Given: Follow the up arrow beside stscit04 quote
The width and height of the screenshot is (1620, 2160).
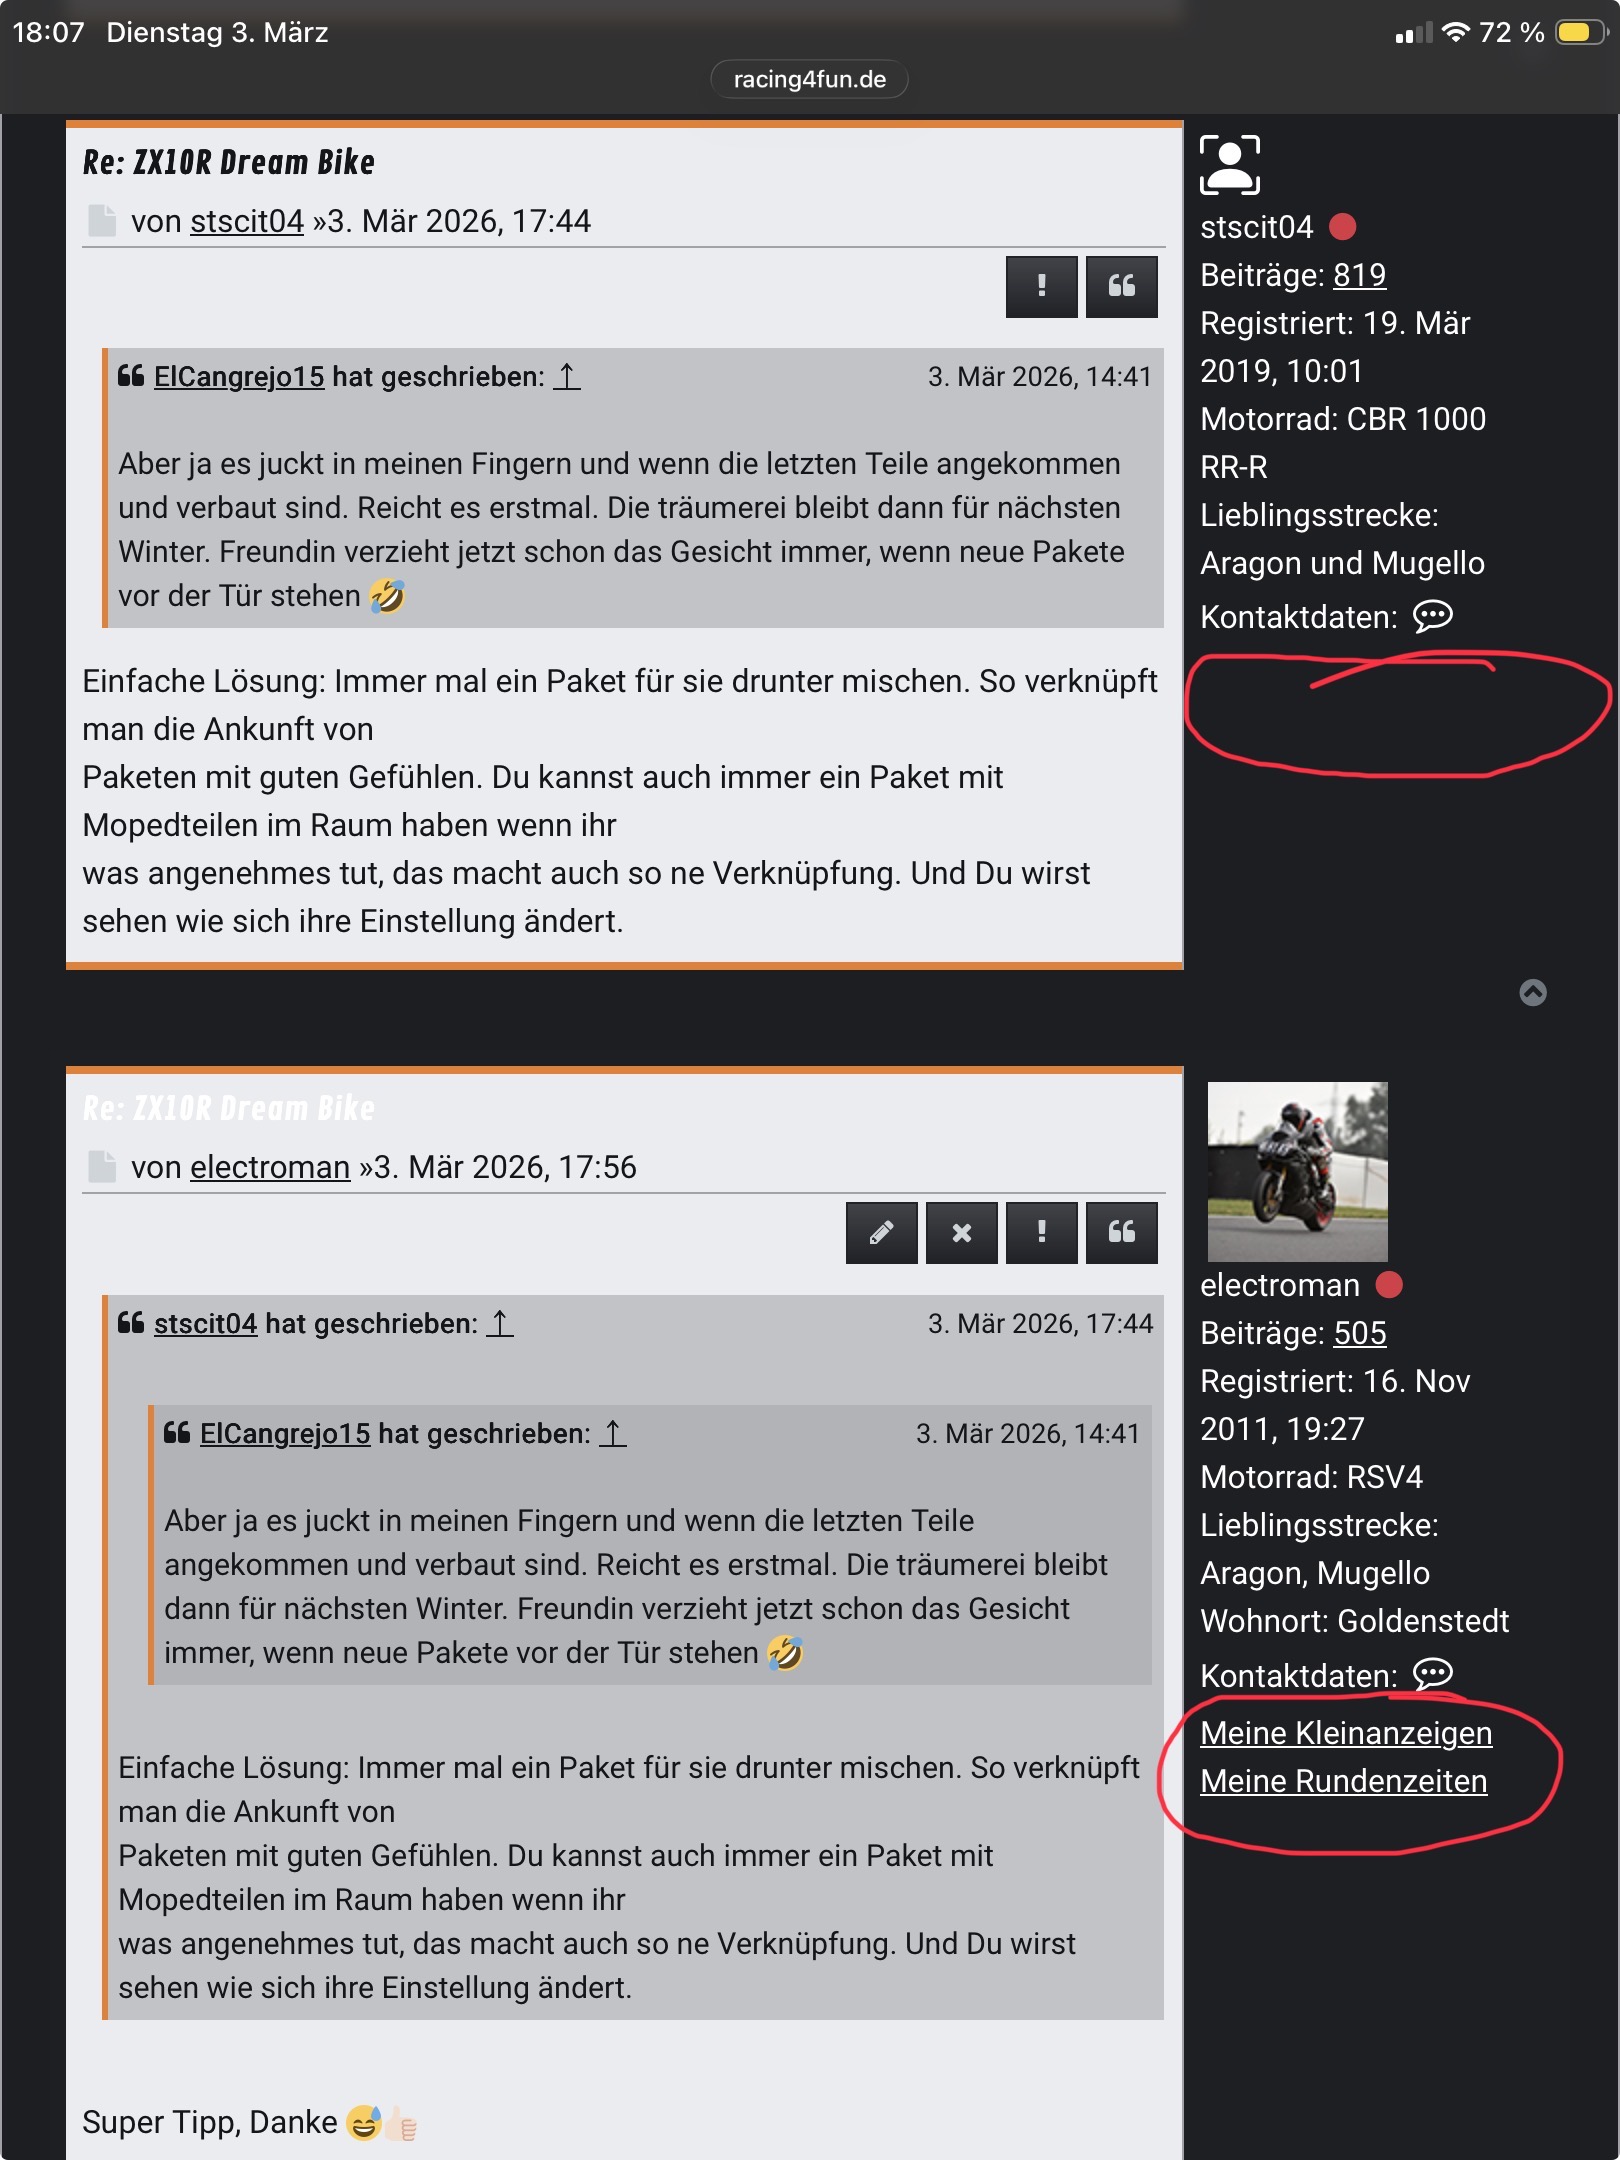Looking at the screenshot, I should (500, 1324).
